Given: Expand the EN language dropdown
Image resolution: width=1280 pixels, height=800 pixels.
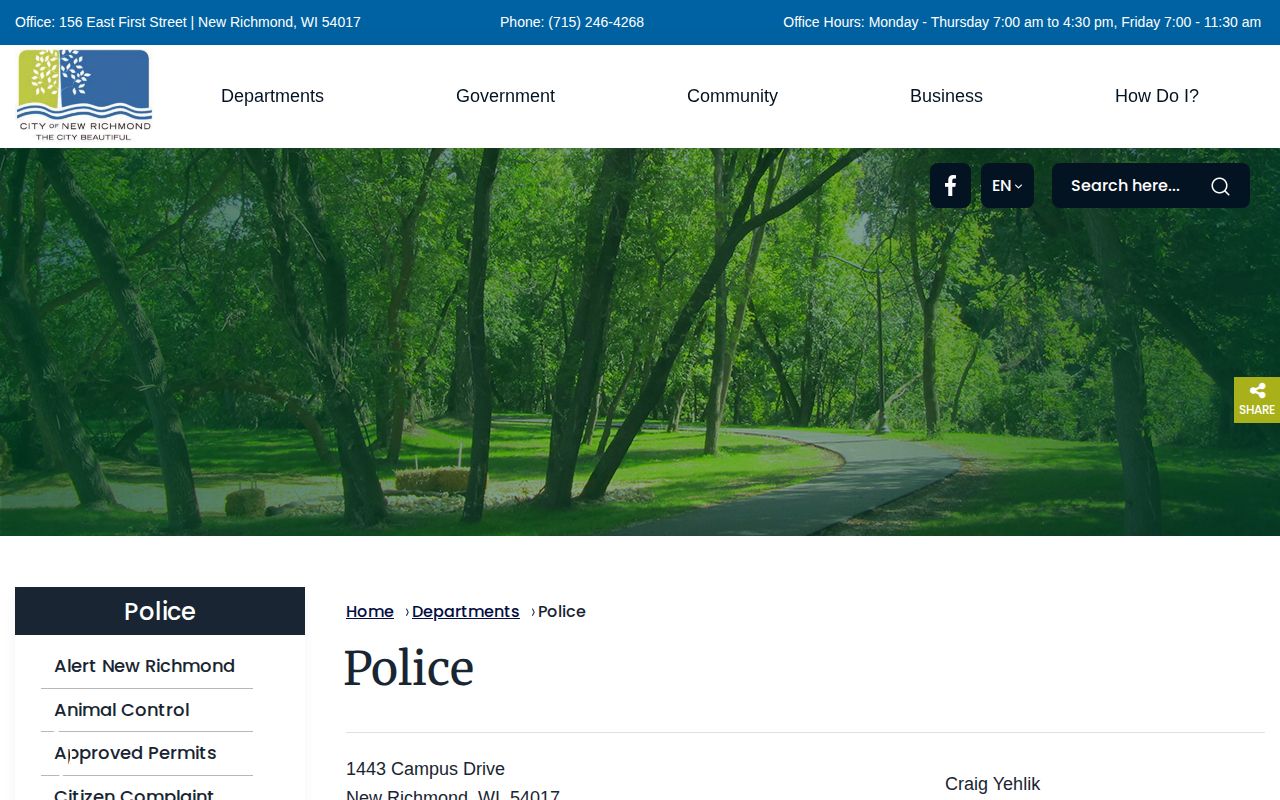Looking at the screenshot, I should pyautogui.click(x=1007, y=186).
